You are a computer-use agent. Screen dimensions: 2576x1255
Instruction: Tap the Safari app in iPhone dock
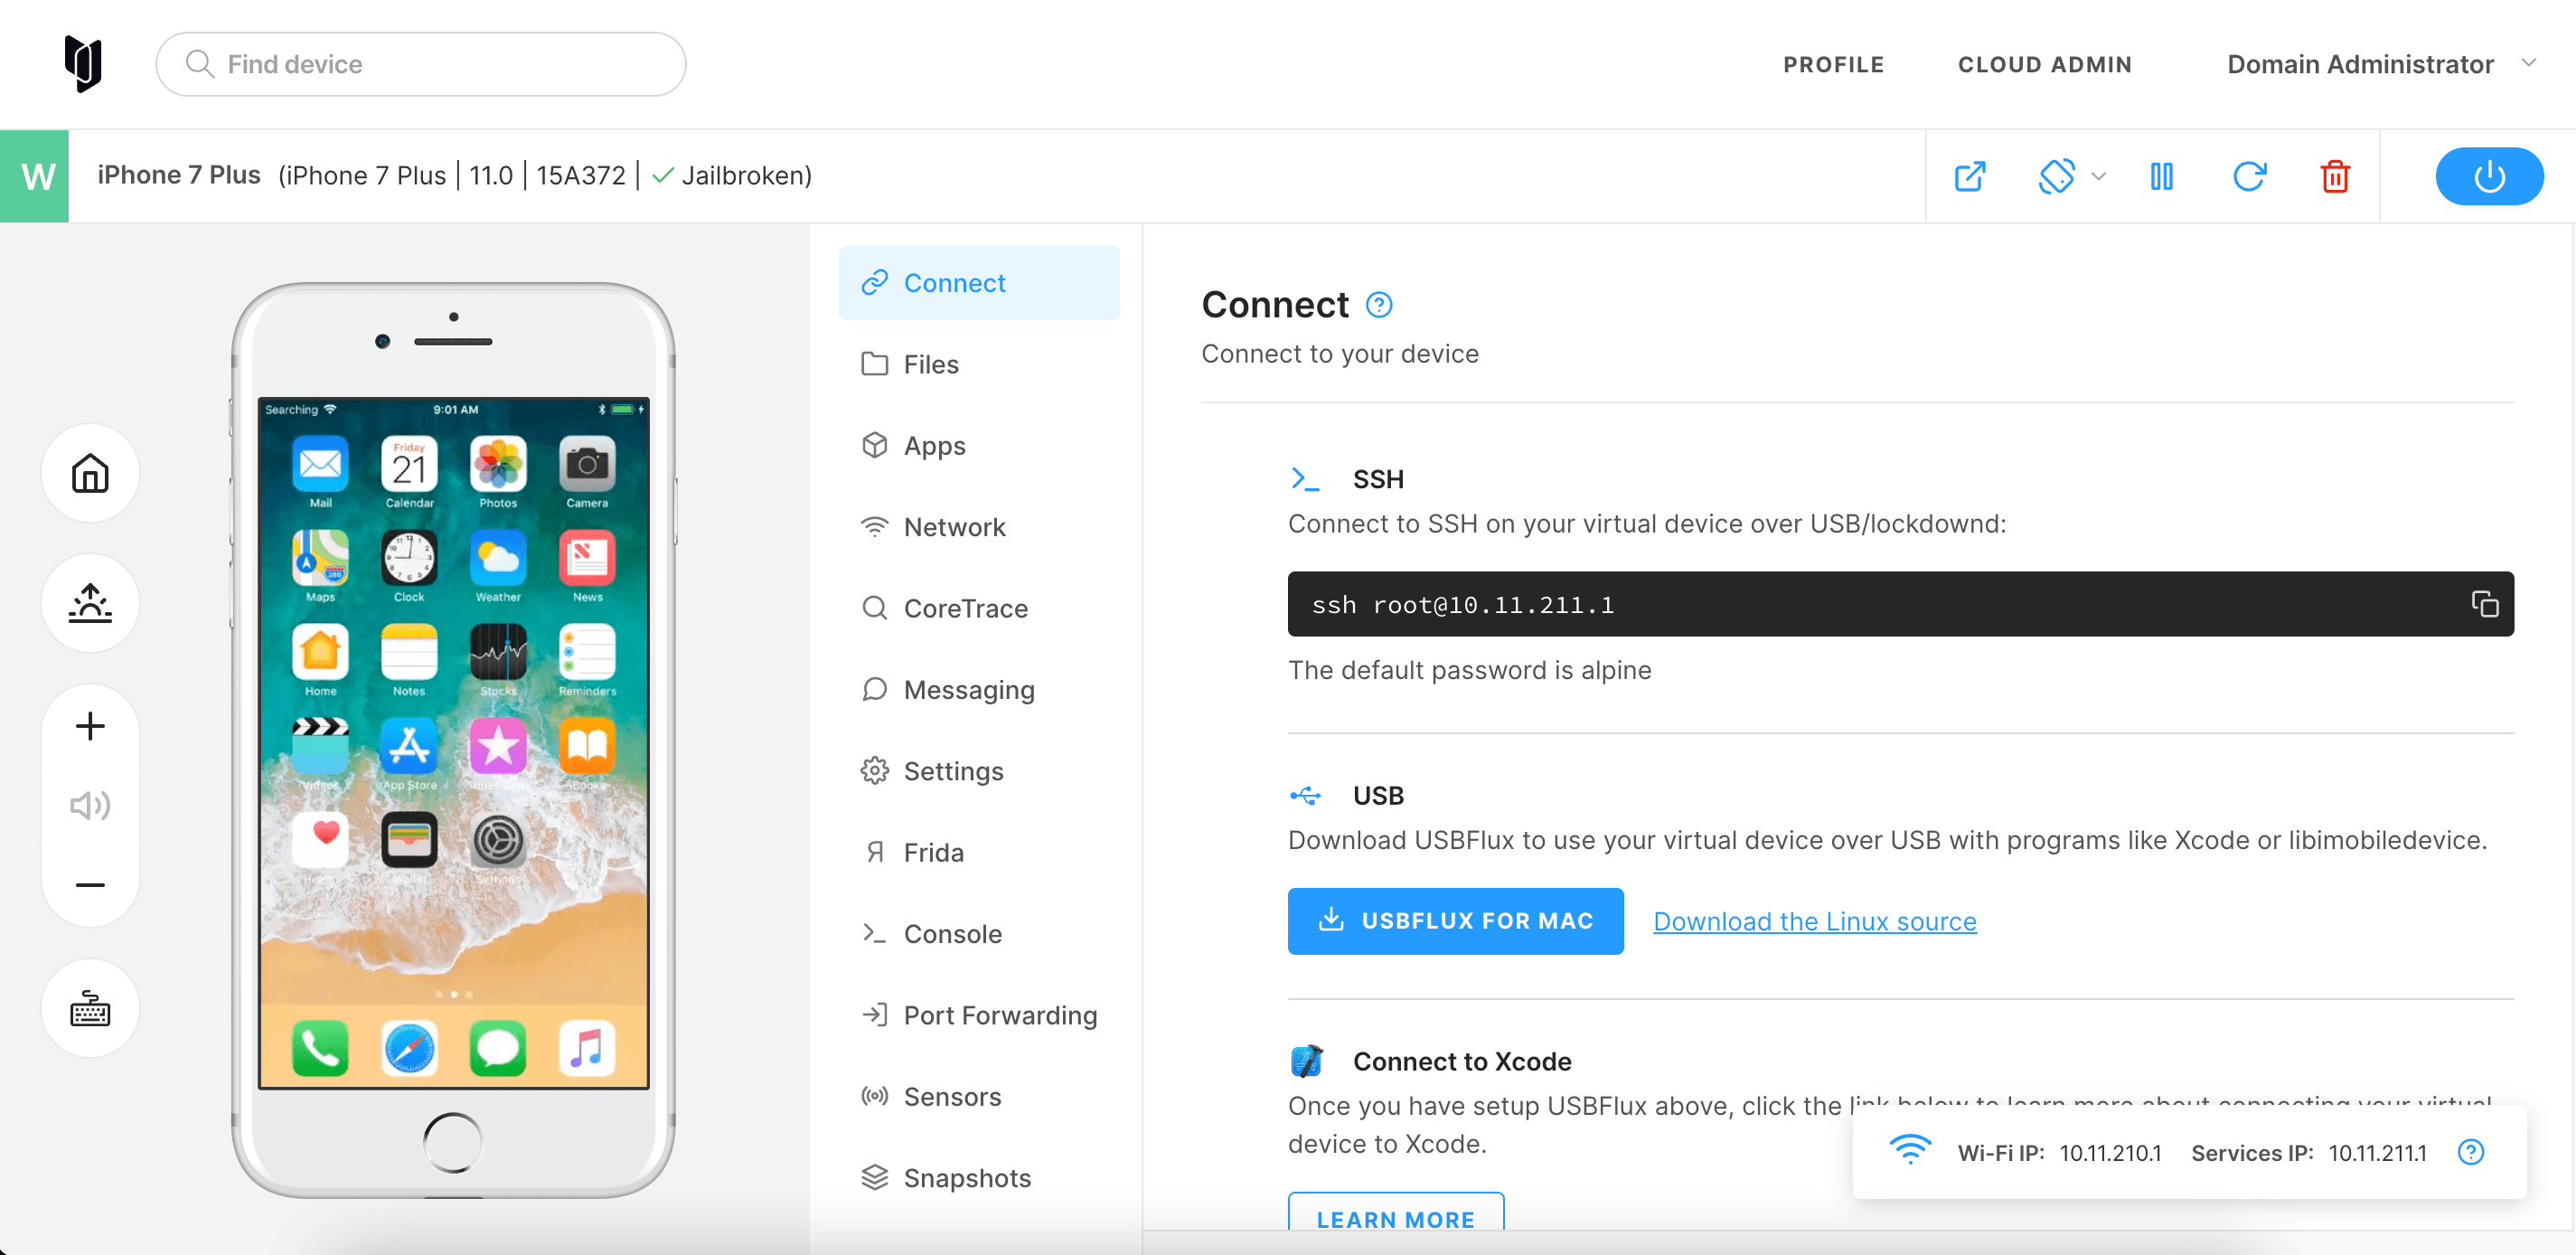[409, 1048]
